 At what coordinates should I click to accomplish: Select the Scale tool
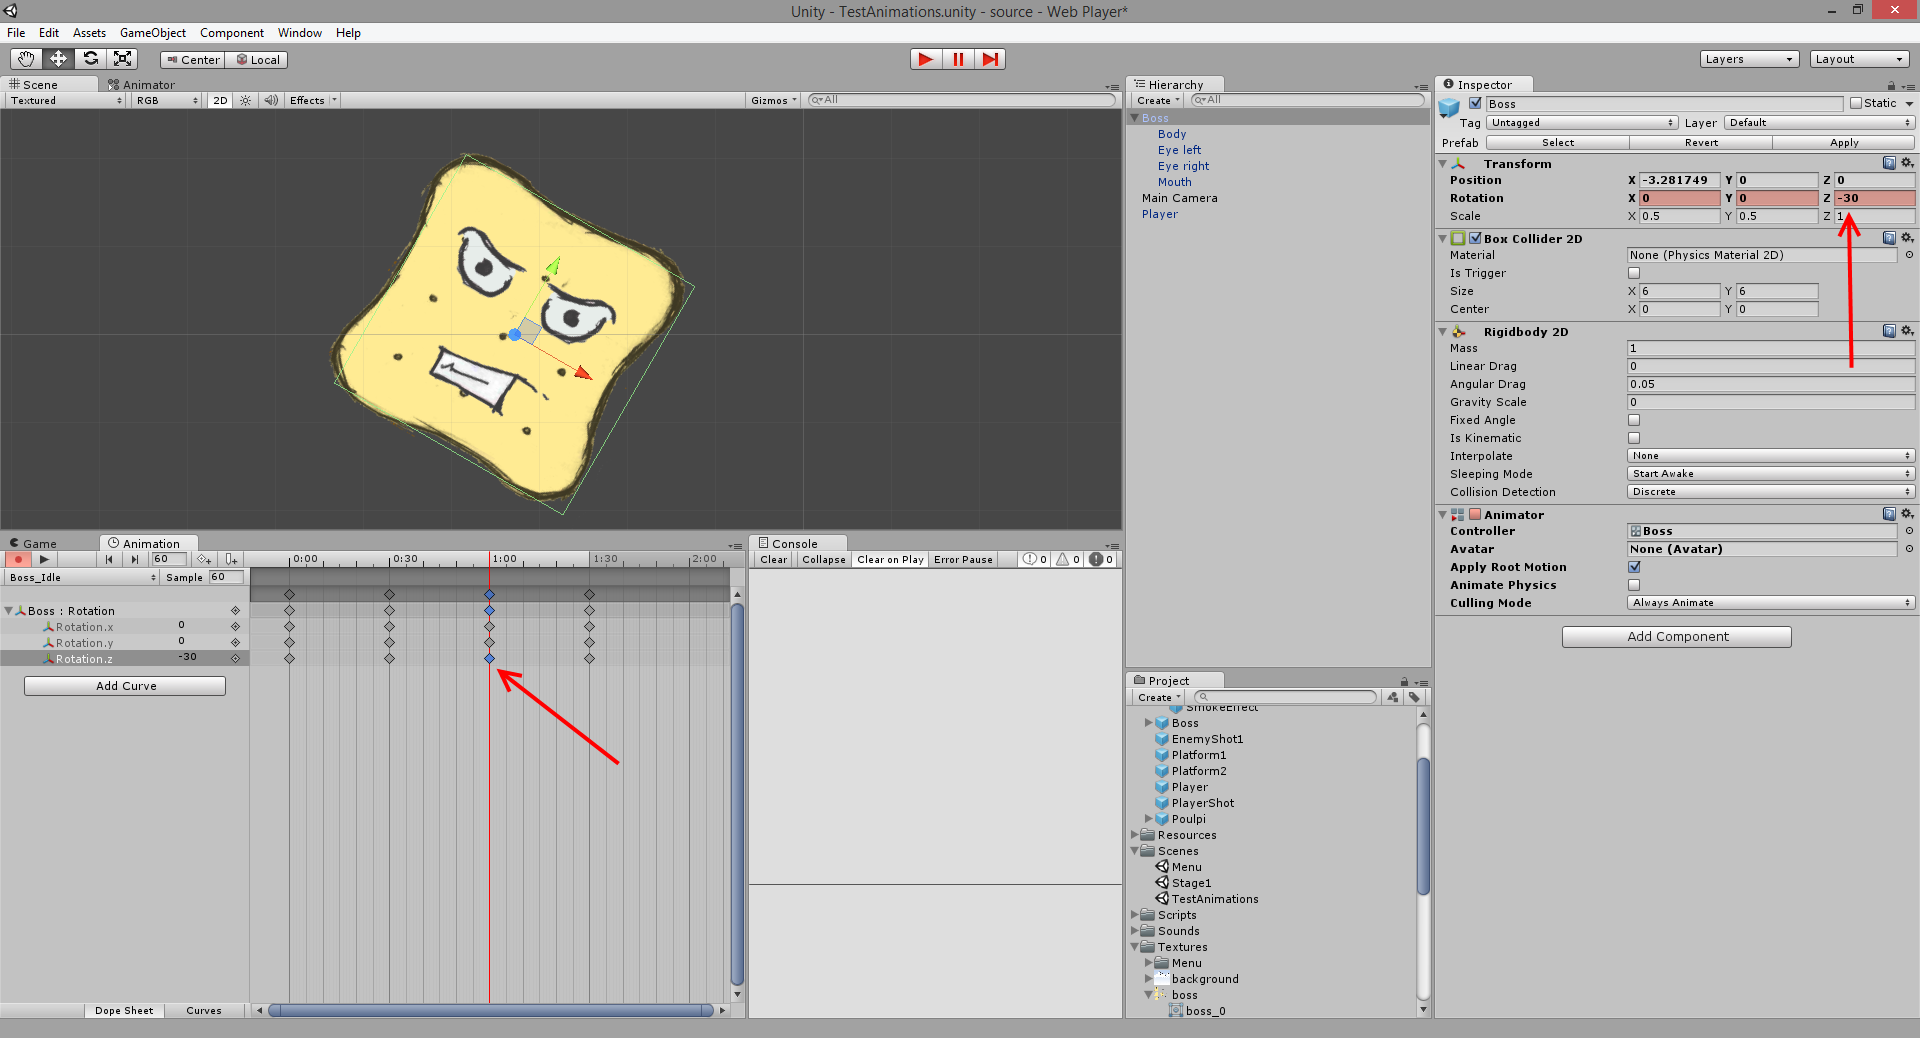click(122, 59)
